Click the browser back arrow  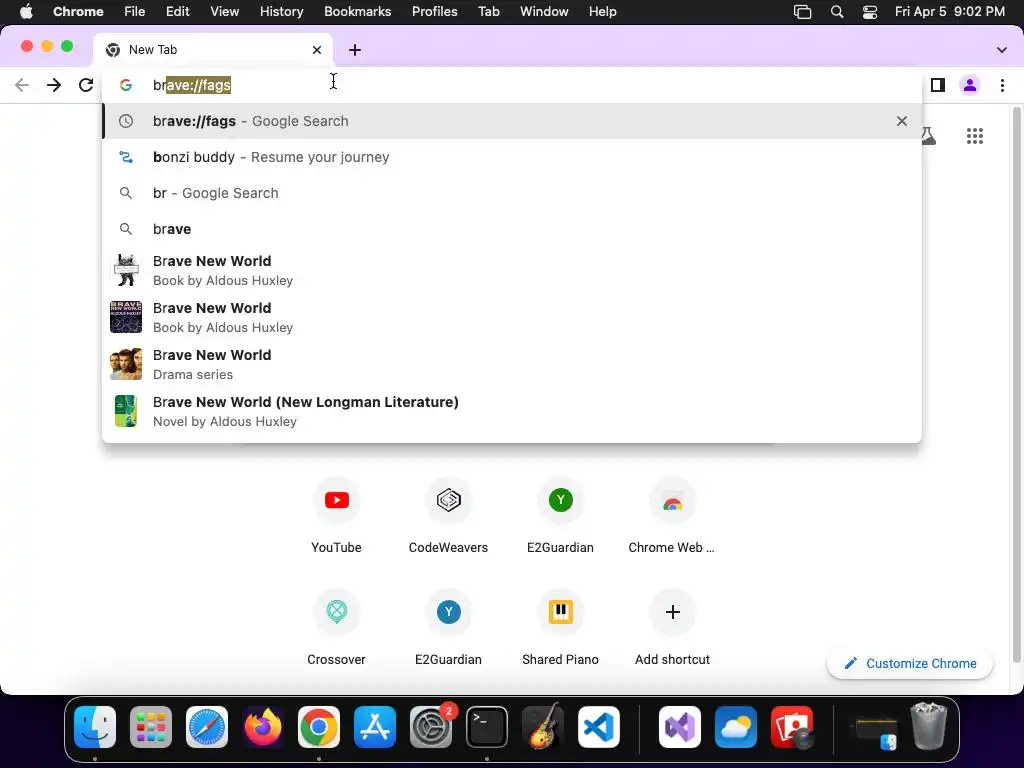point(22,85)
